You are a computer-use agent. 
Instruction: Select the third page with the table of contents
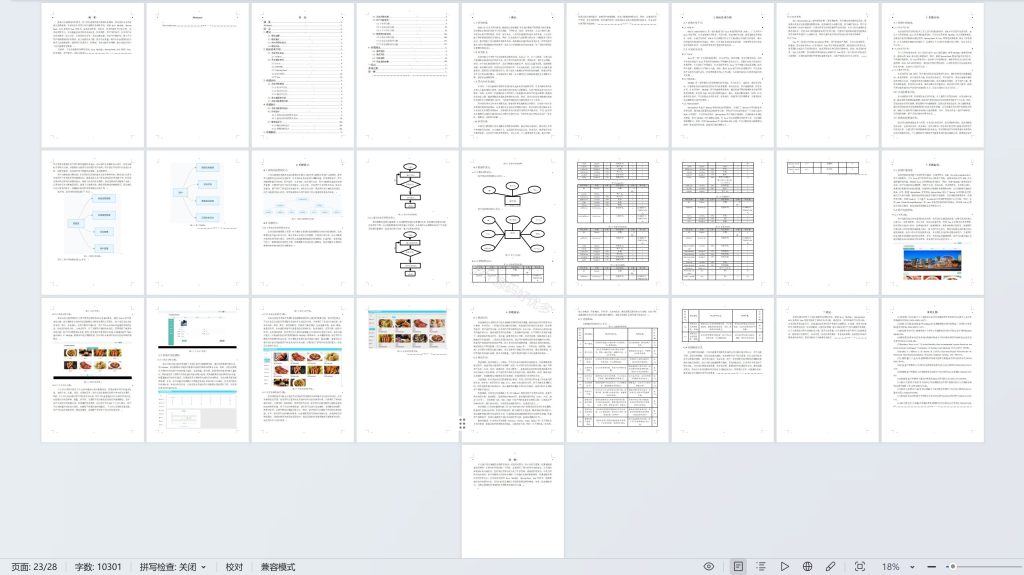tap(302, 75)
